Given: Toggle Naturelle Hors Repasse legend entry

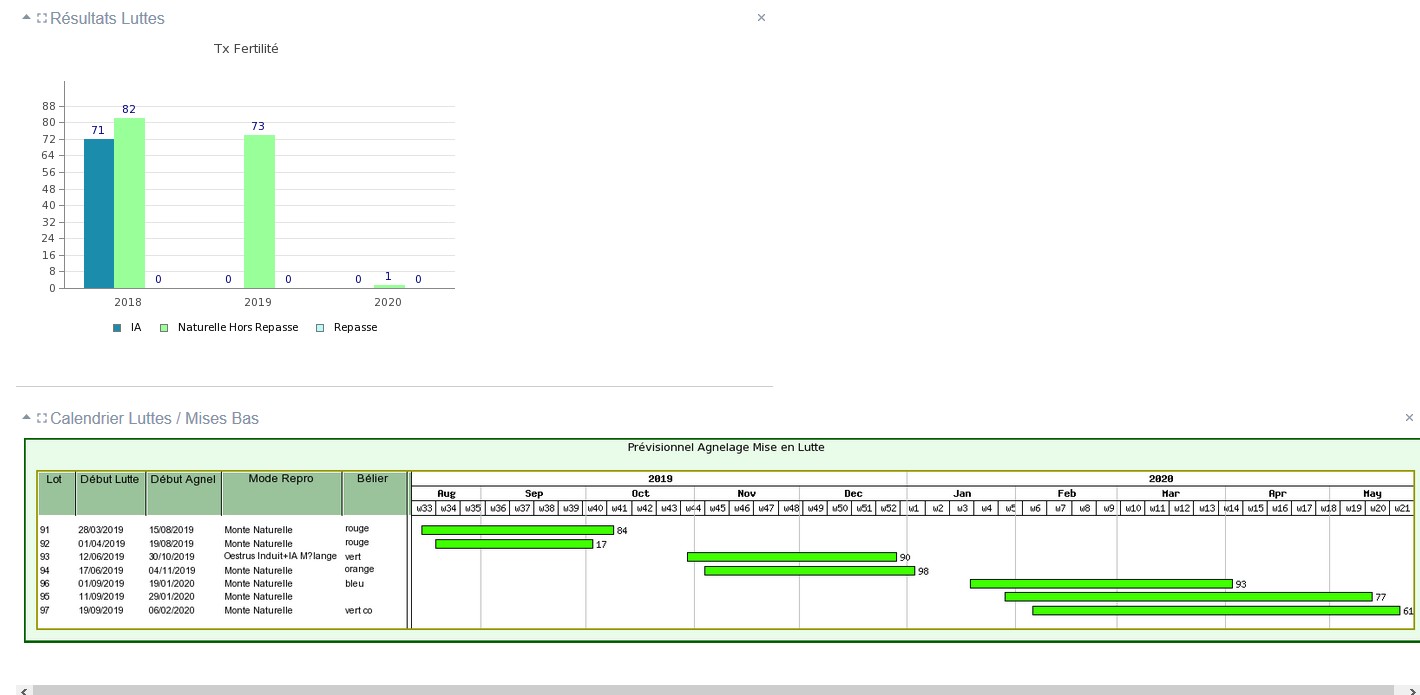Looking at the screenshot, I should (x=230, y=328).
